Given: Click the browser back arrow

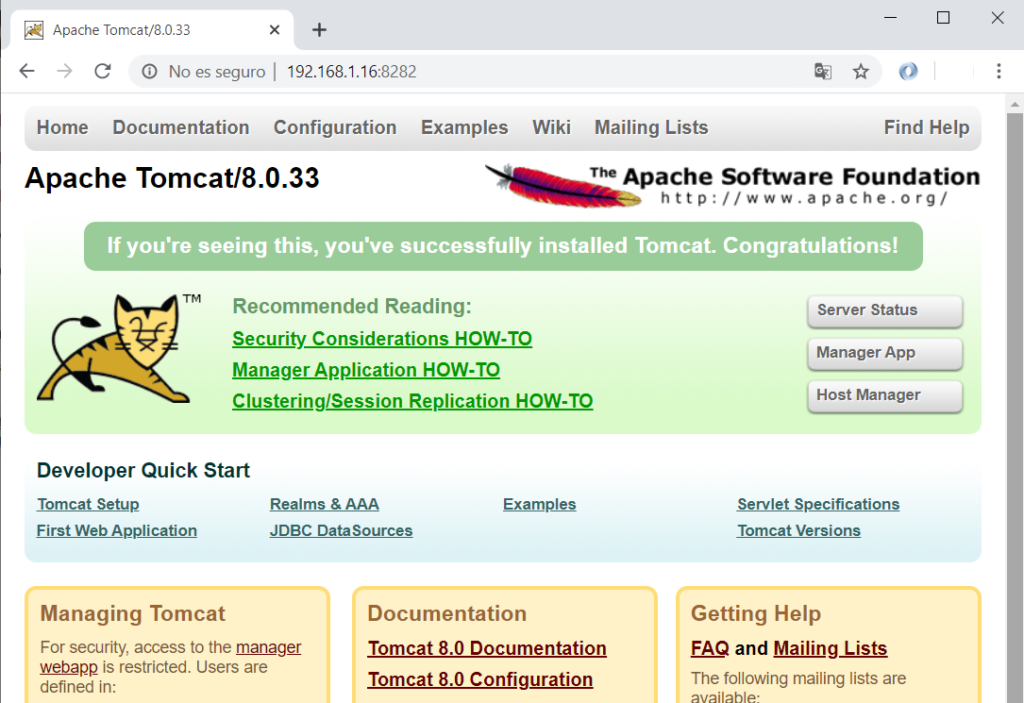Looking at the screenshot, I should coord(27,71).
